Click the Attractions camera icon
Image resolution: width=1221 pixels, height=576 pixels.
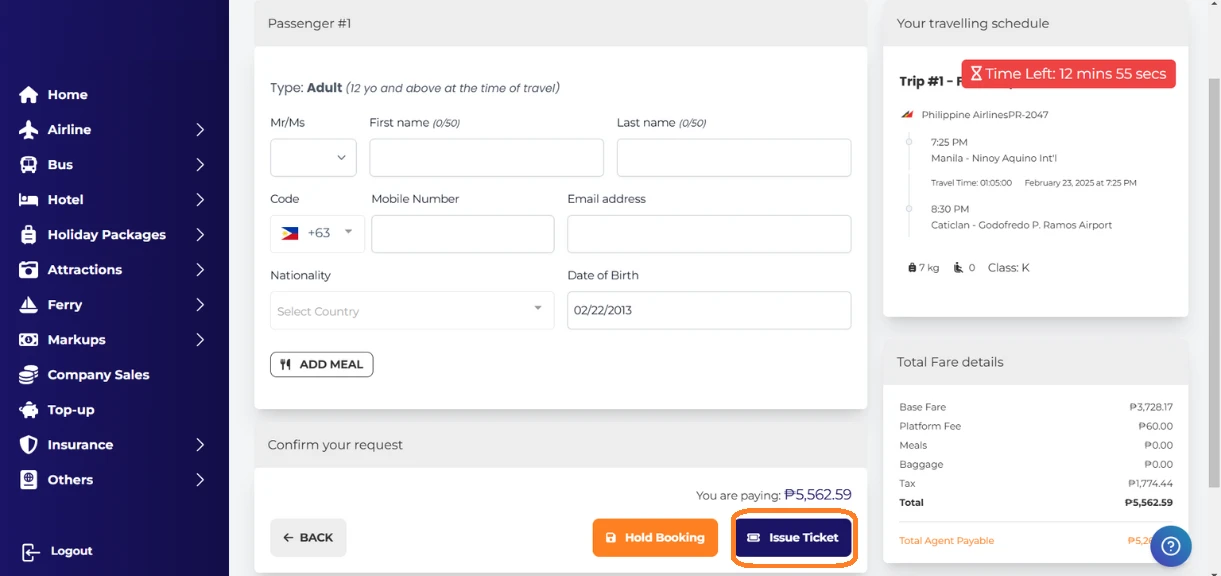29,270
